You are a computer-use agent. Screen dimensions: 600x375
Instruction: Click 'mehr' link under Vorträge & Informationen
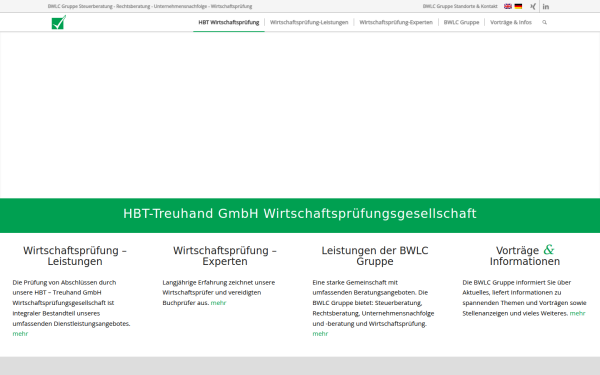point(577,313)
